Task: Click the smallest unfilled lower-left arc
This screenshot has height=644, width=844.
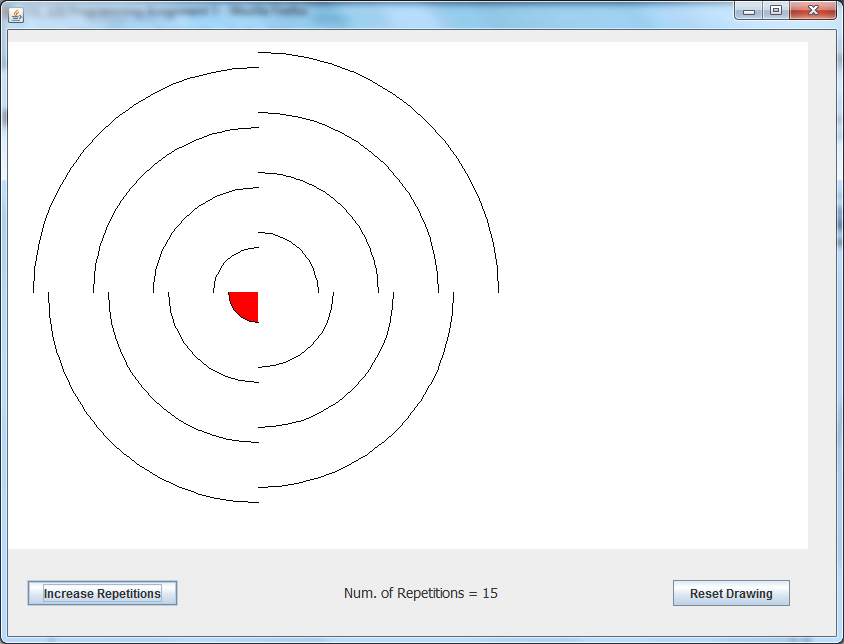Action: pyautogui.click(x=195, y=356)
